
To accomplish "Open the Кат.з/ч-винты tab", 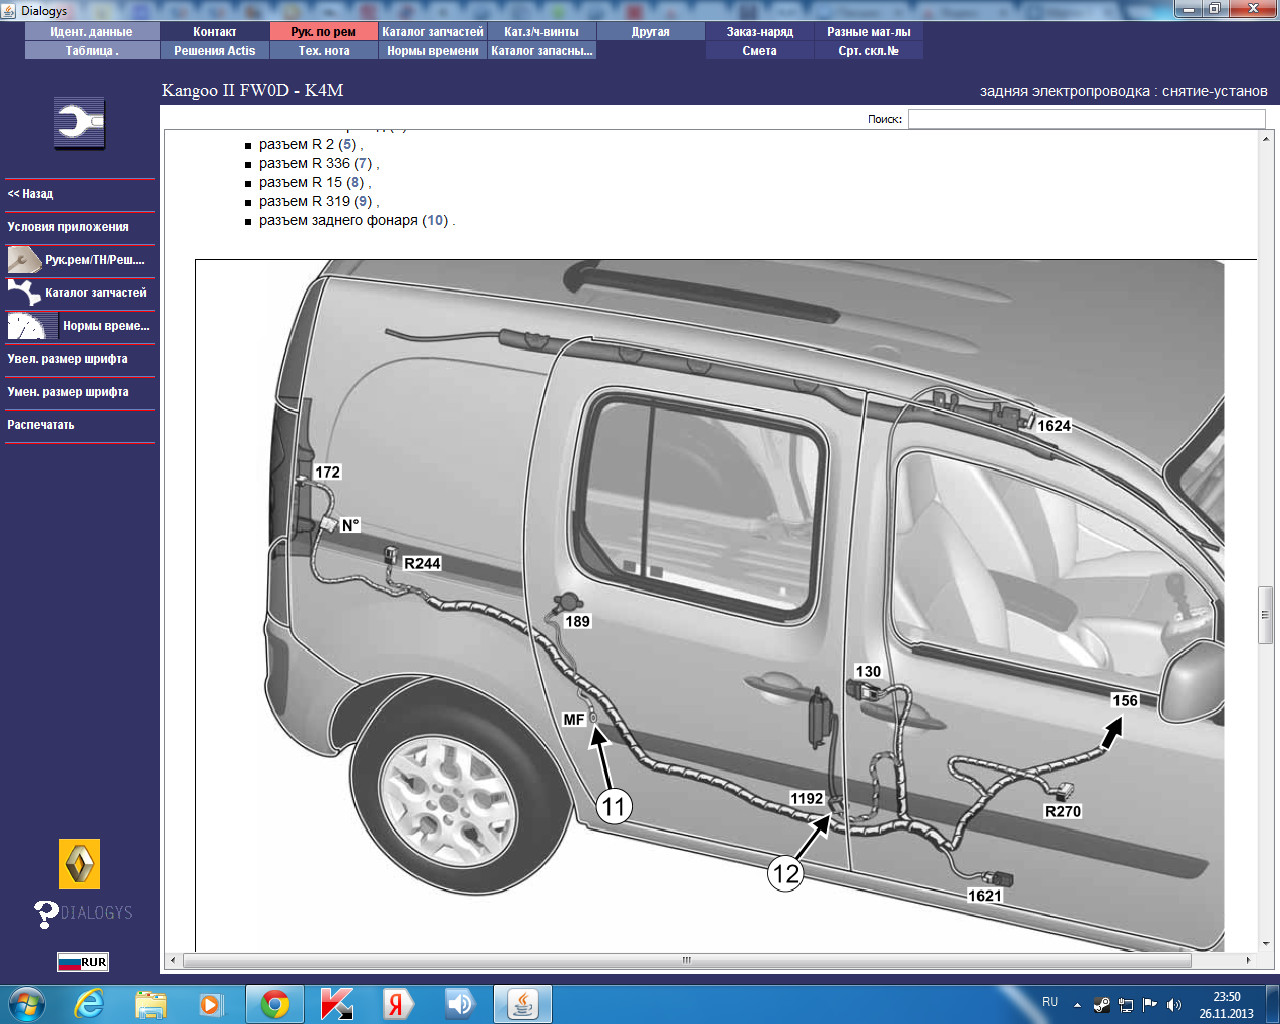I will point(542,32).
